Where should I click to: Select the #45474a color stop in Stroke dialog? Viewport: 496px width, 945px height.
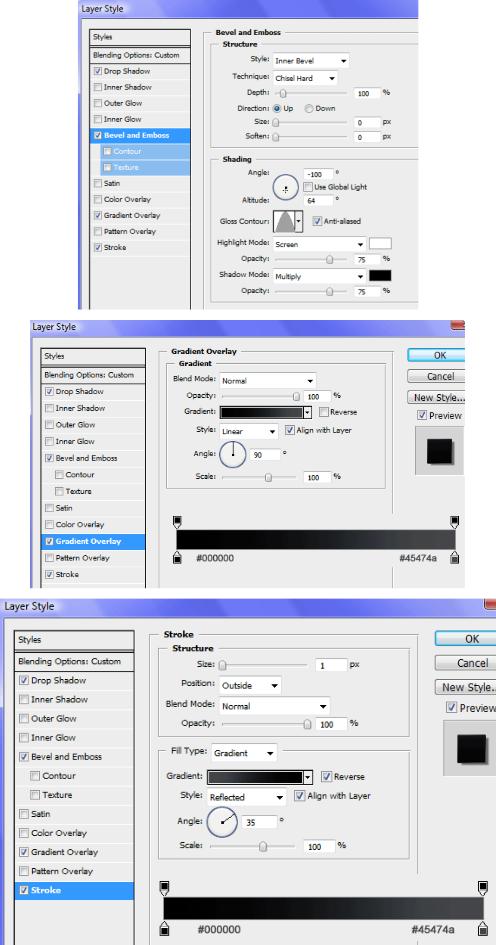pyautogui.click(x=482, y=928)
